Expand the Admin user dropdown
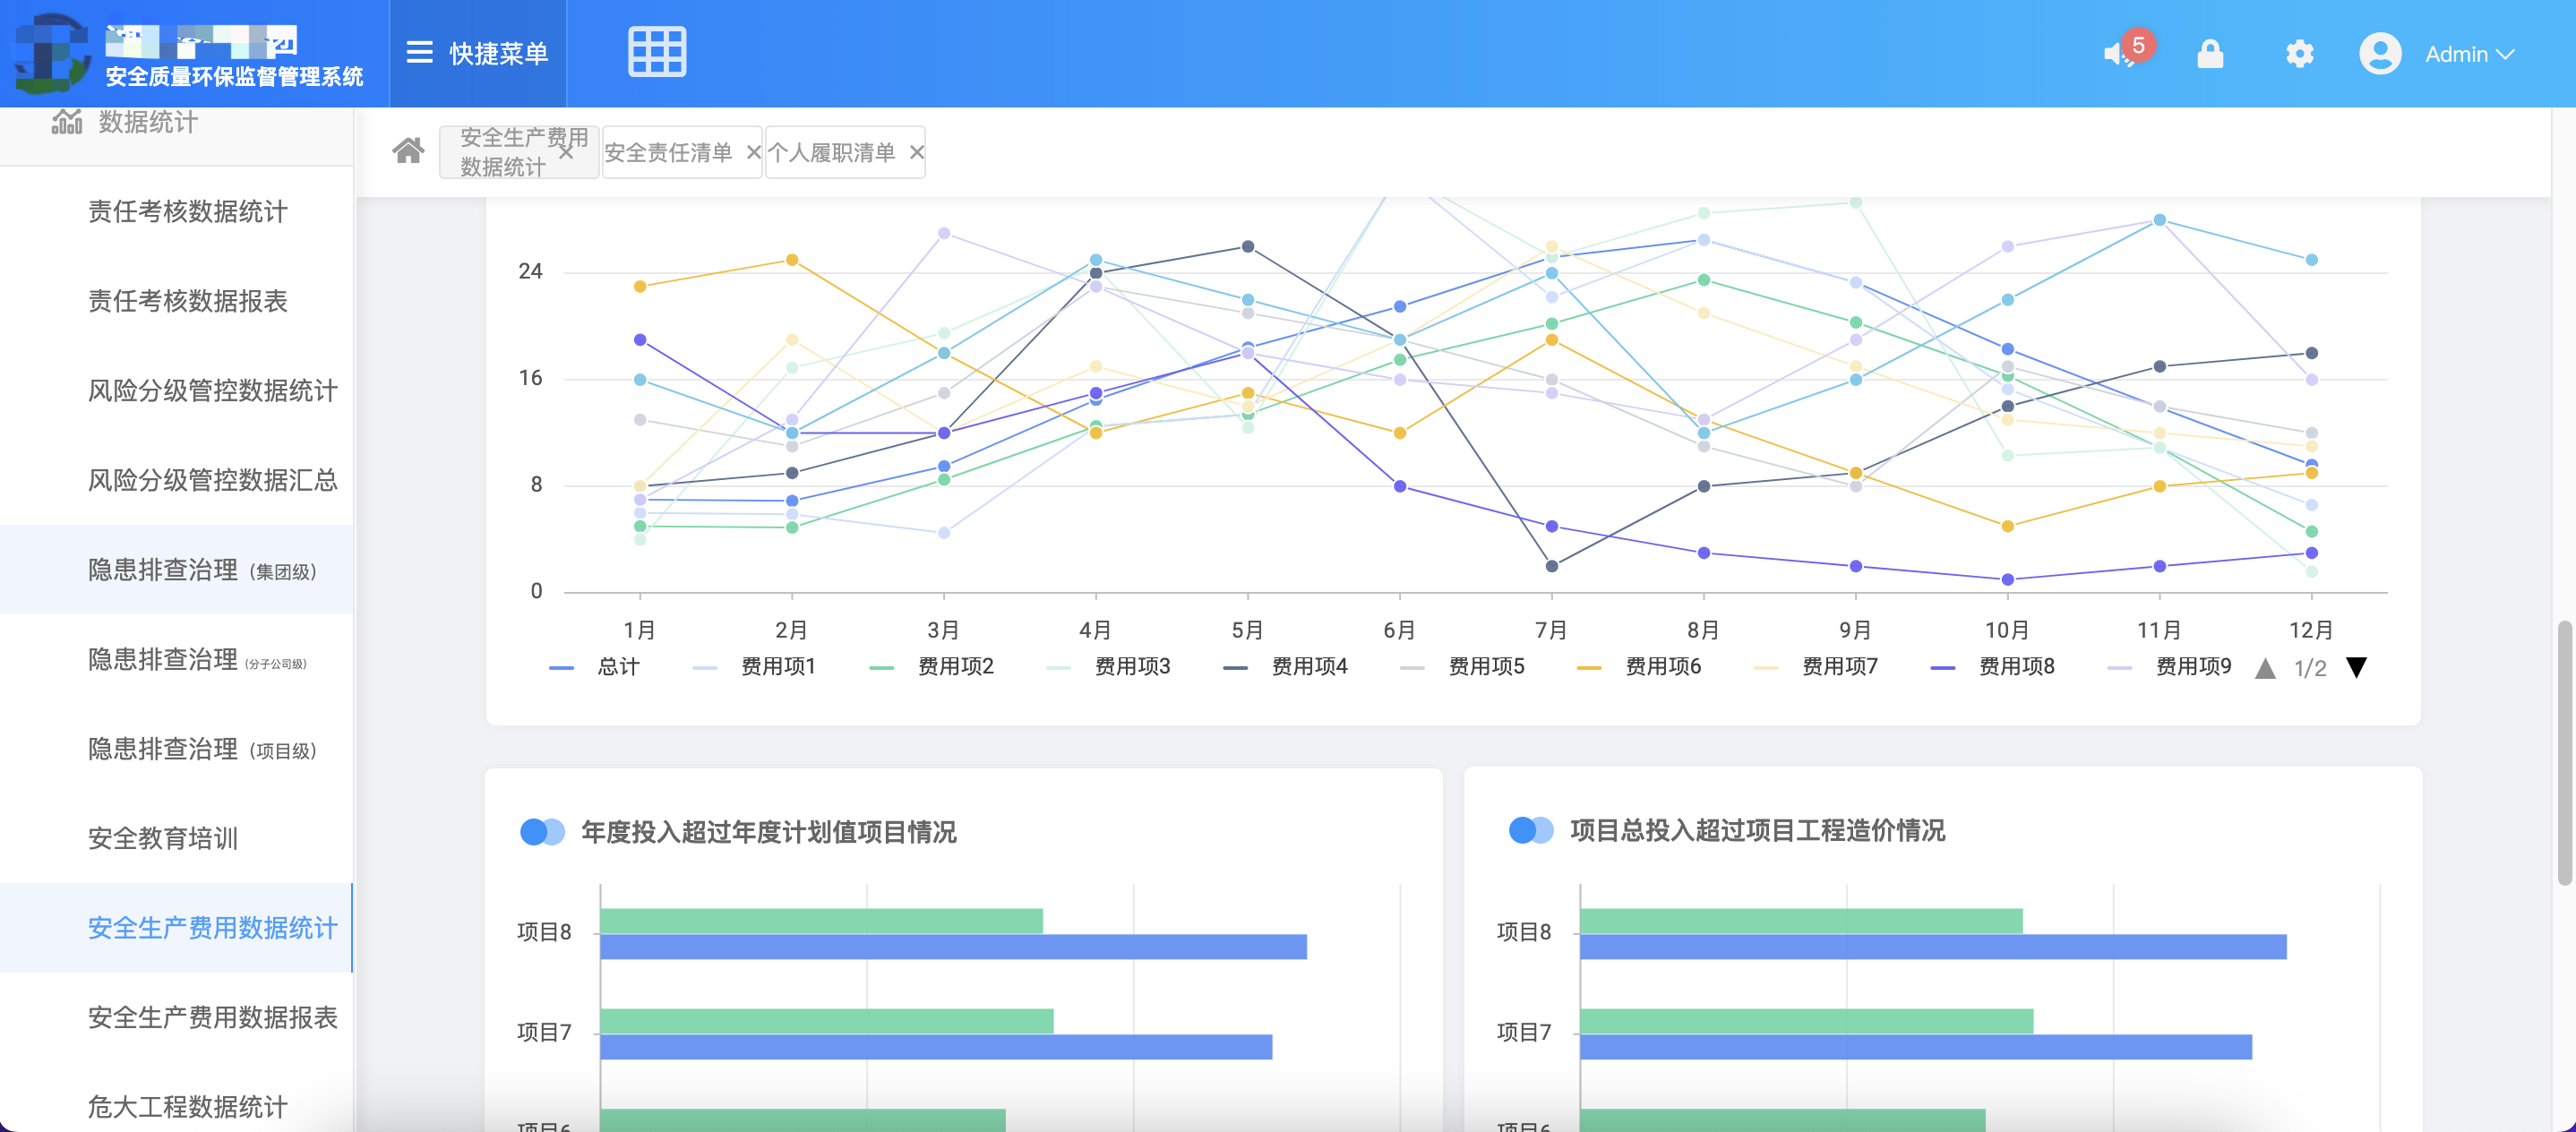Screen dimensions: 2576x1132 pos(2505,54)
